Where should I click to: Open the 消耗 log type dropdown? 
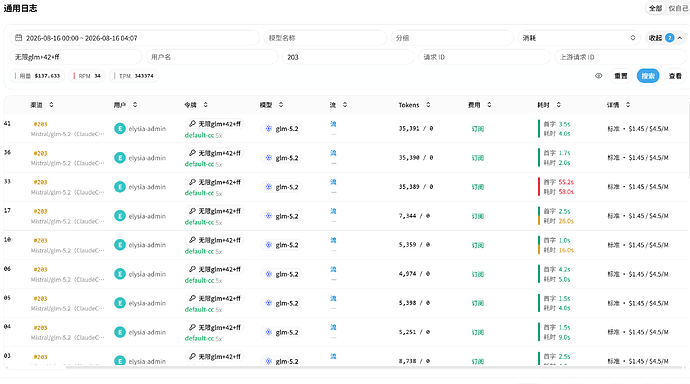click(579, 38)
